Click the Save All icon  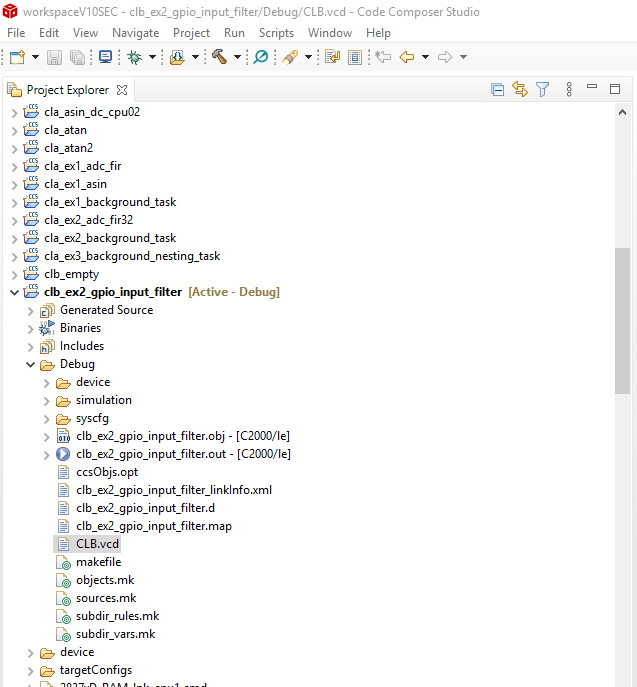[78, 57]
